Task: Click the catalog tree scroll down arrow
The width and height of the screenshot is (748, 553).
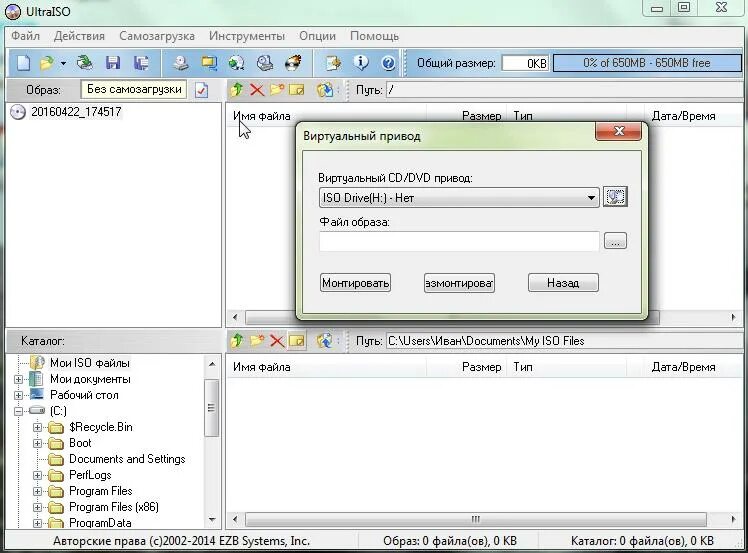Action: click(212, 519)
